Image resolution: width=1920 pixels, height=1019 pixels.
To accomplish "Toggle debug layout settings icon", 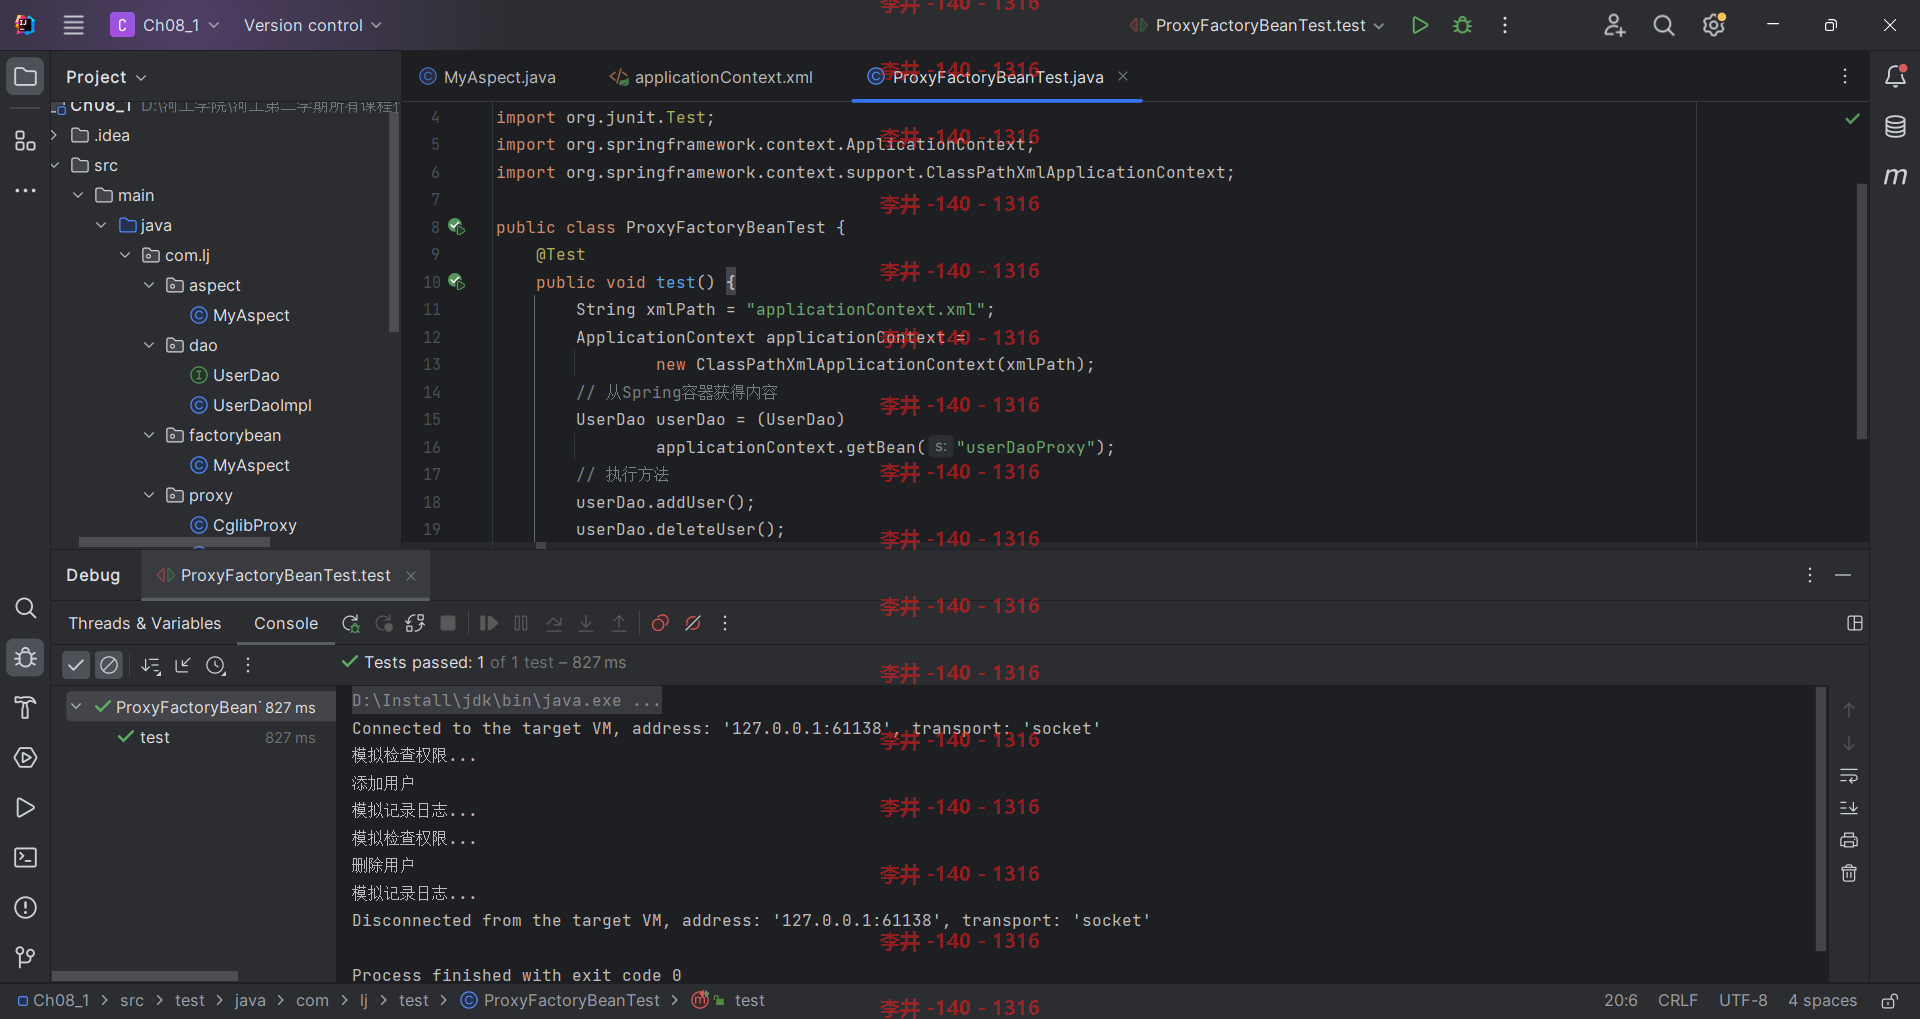I will pyautogui.click(x=1855, y=623).
